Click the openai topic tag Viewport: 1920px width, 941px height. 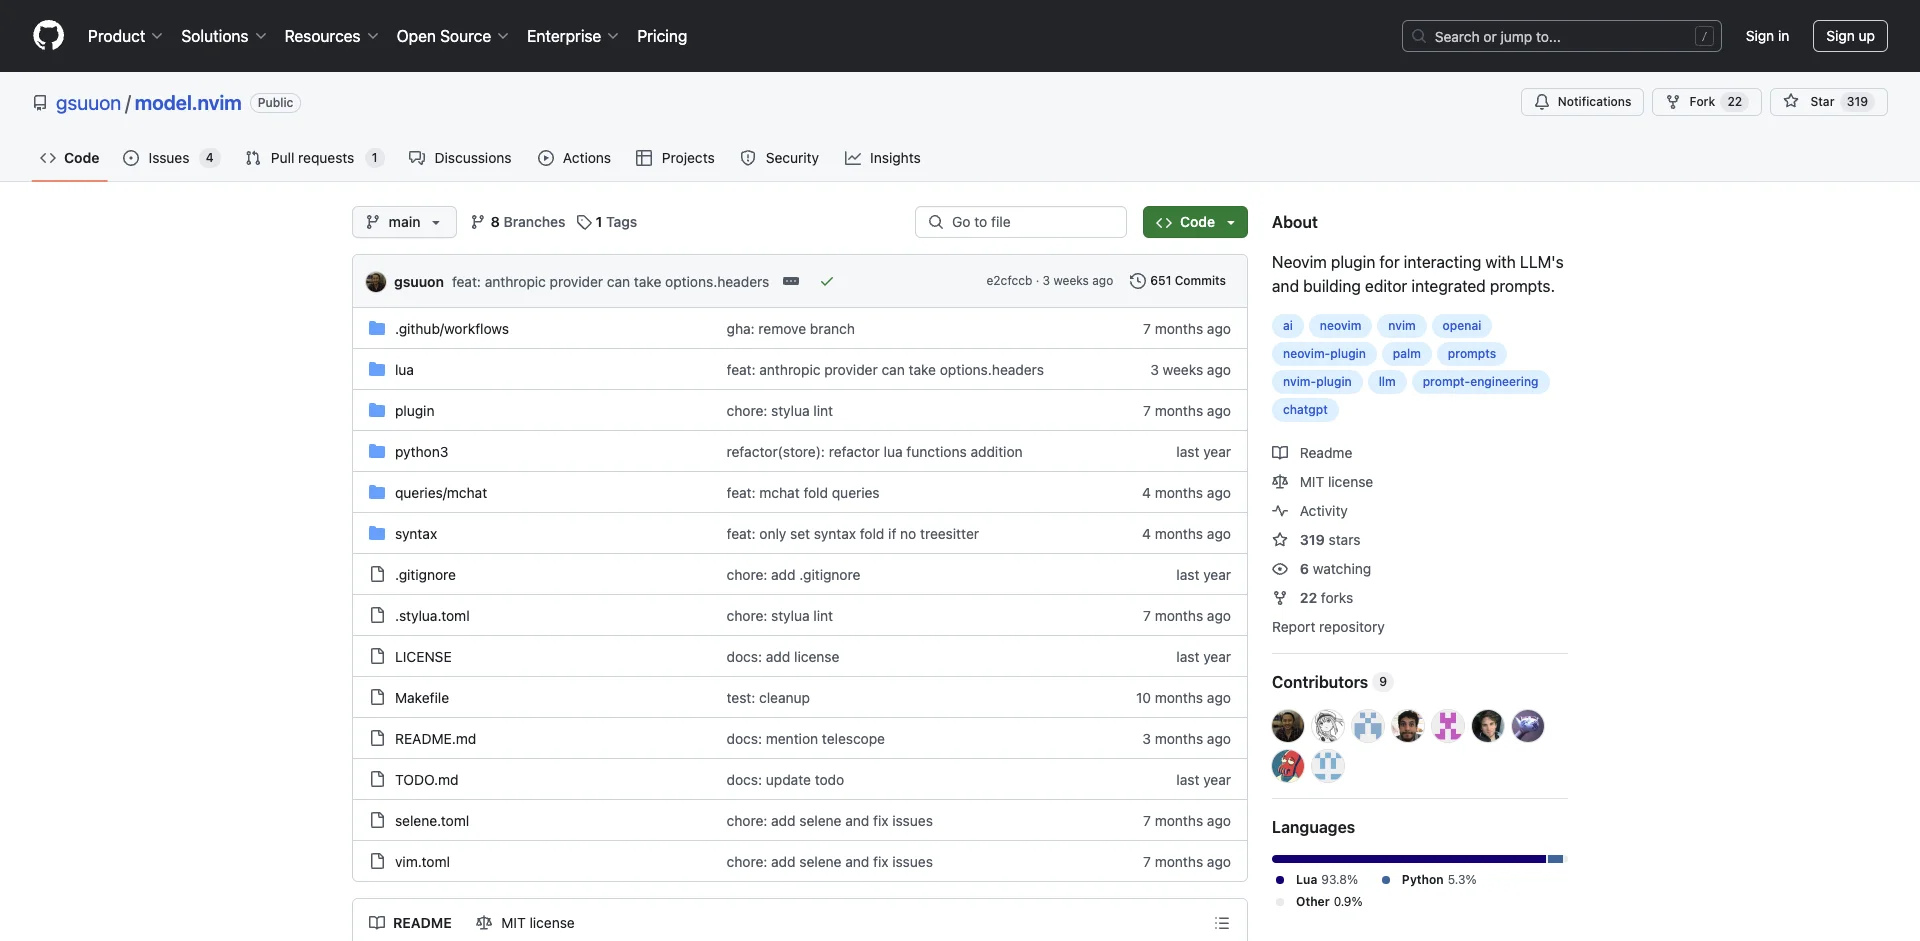click(x=1461, y=326)
